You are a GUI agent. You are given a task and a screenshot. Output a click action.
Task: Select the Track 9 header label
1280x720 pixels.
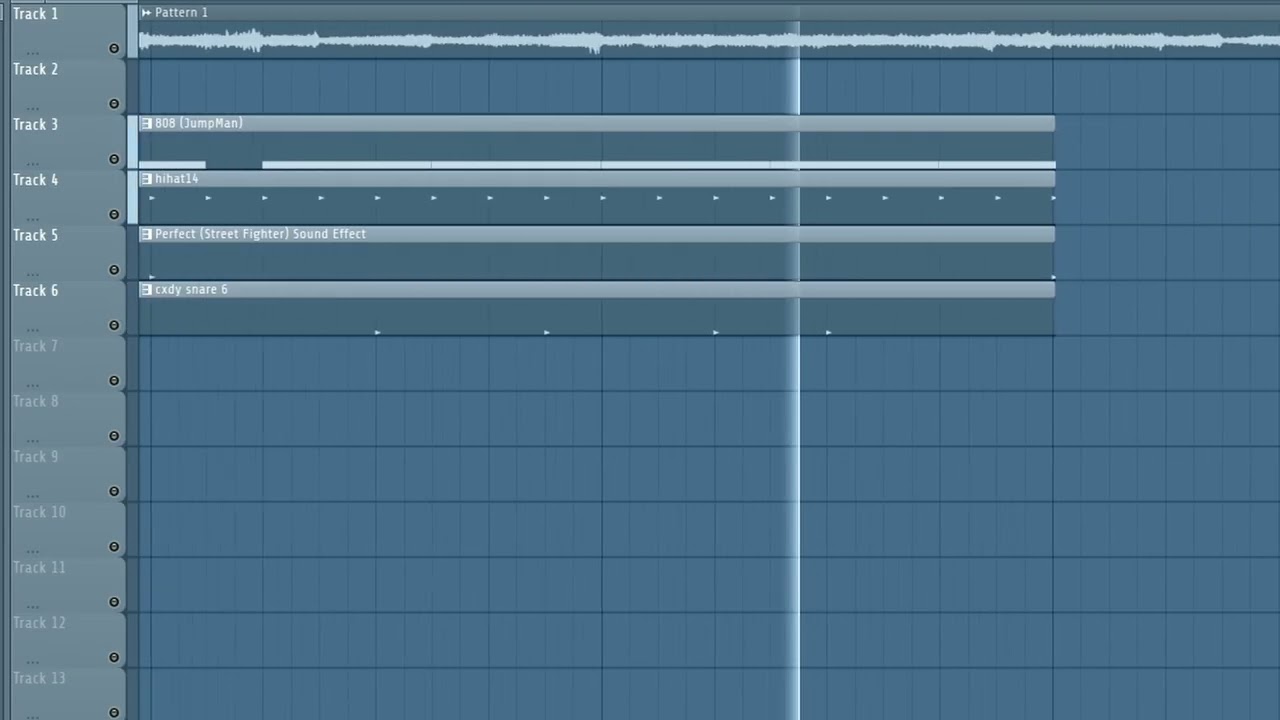(35, 456)
